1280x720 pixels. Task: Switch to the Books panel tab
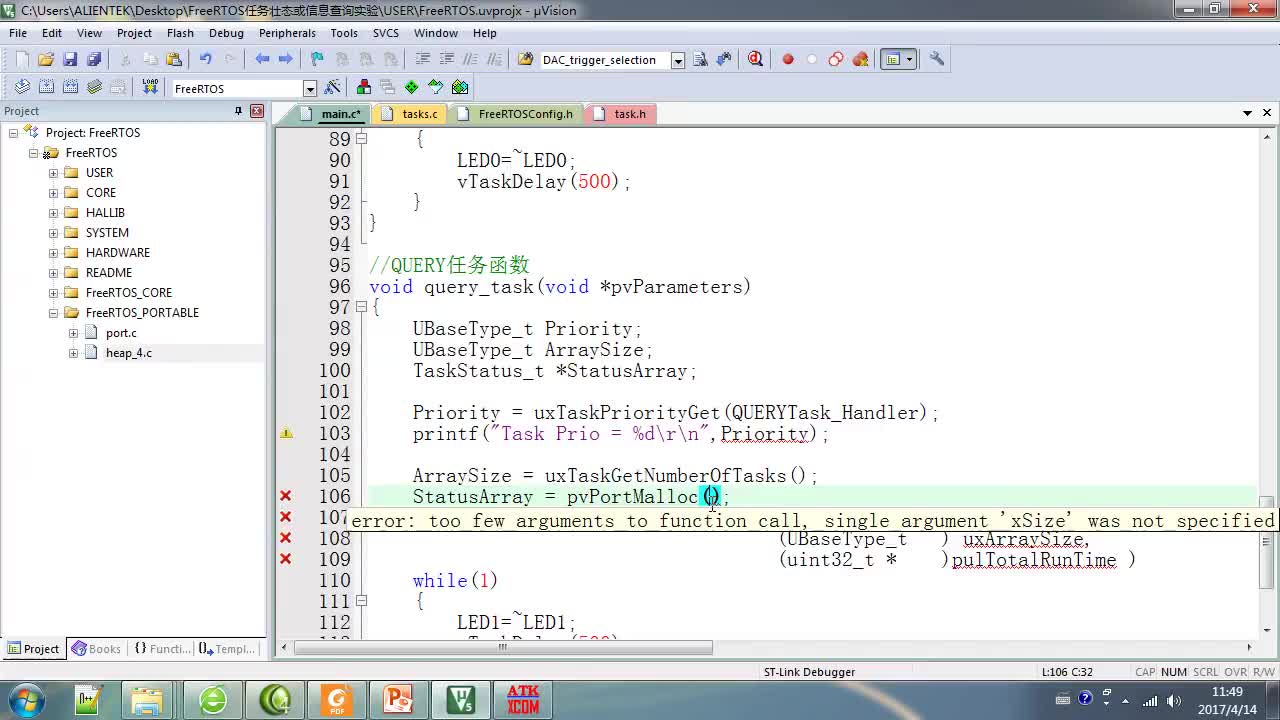tap(97, 649)
